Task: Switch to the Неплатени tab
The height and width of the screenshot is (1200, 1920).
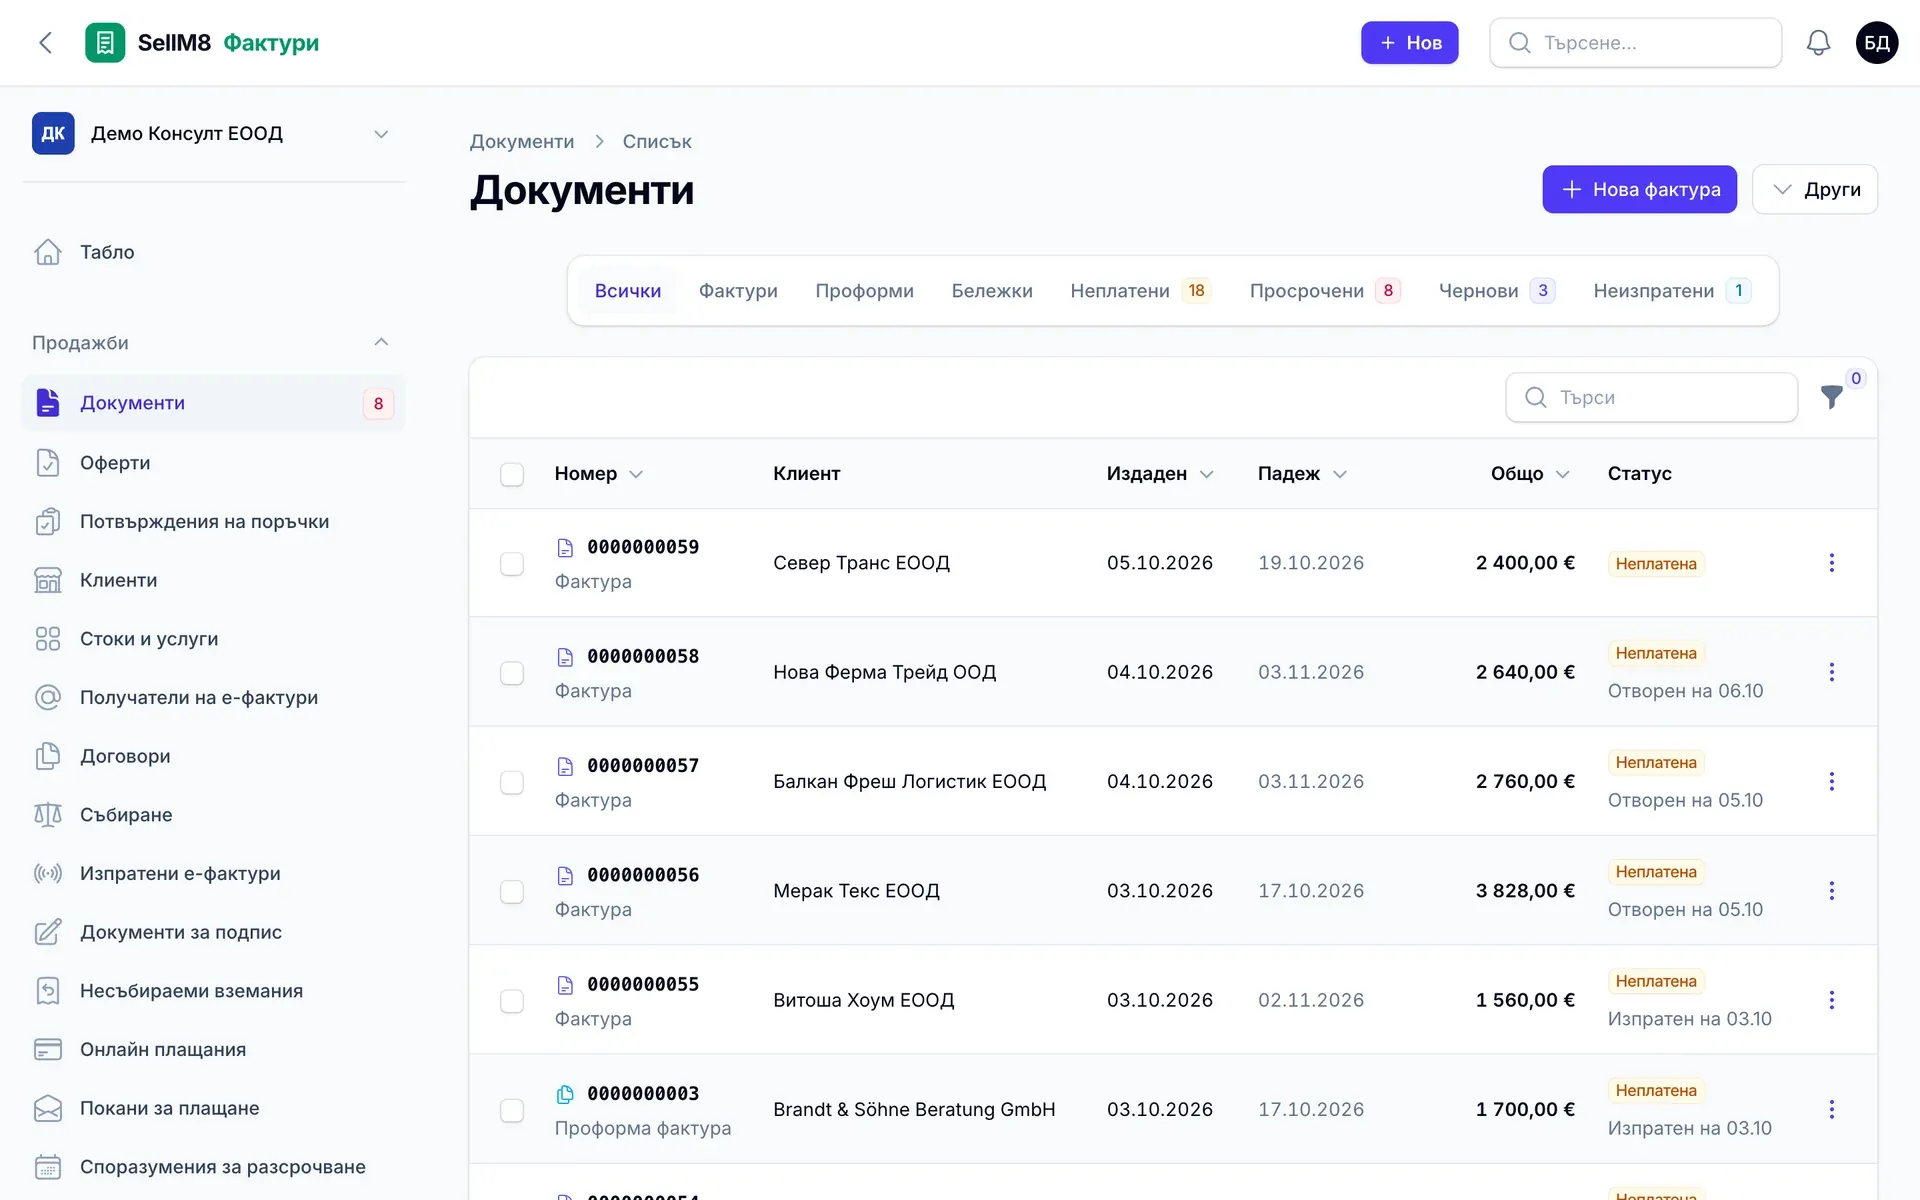Action: click(x=1140, y=291)
